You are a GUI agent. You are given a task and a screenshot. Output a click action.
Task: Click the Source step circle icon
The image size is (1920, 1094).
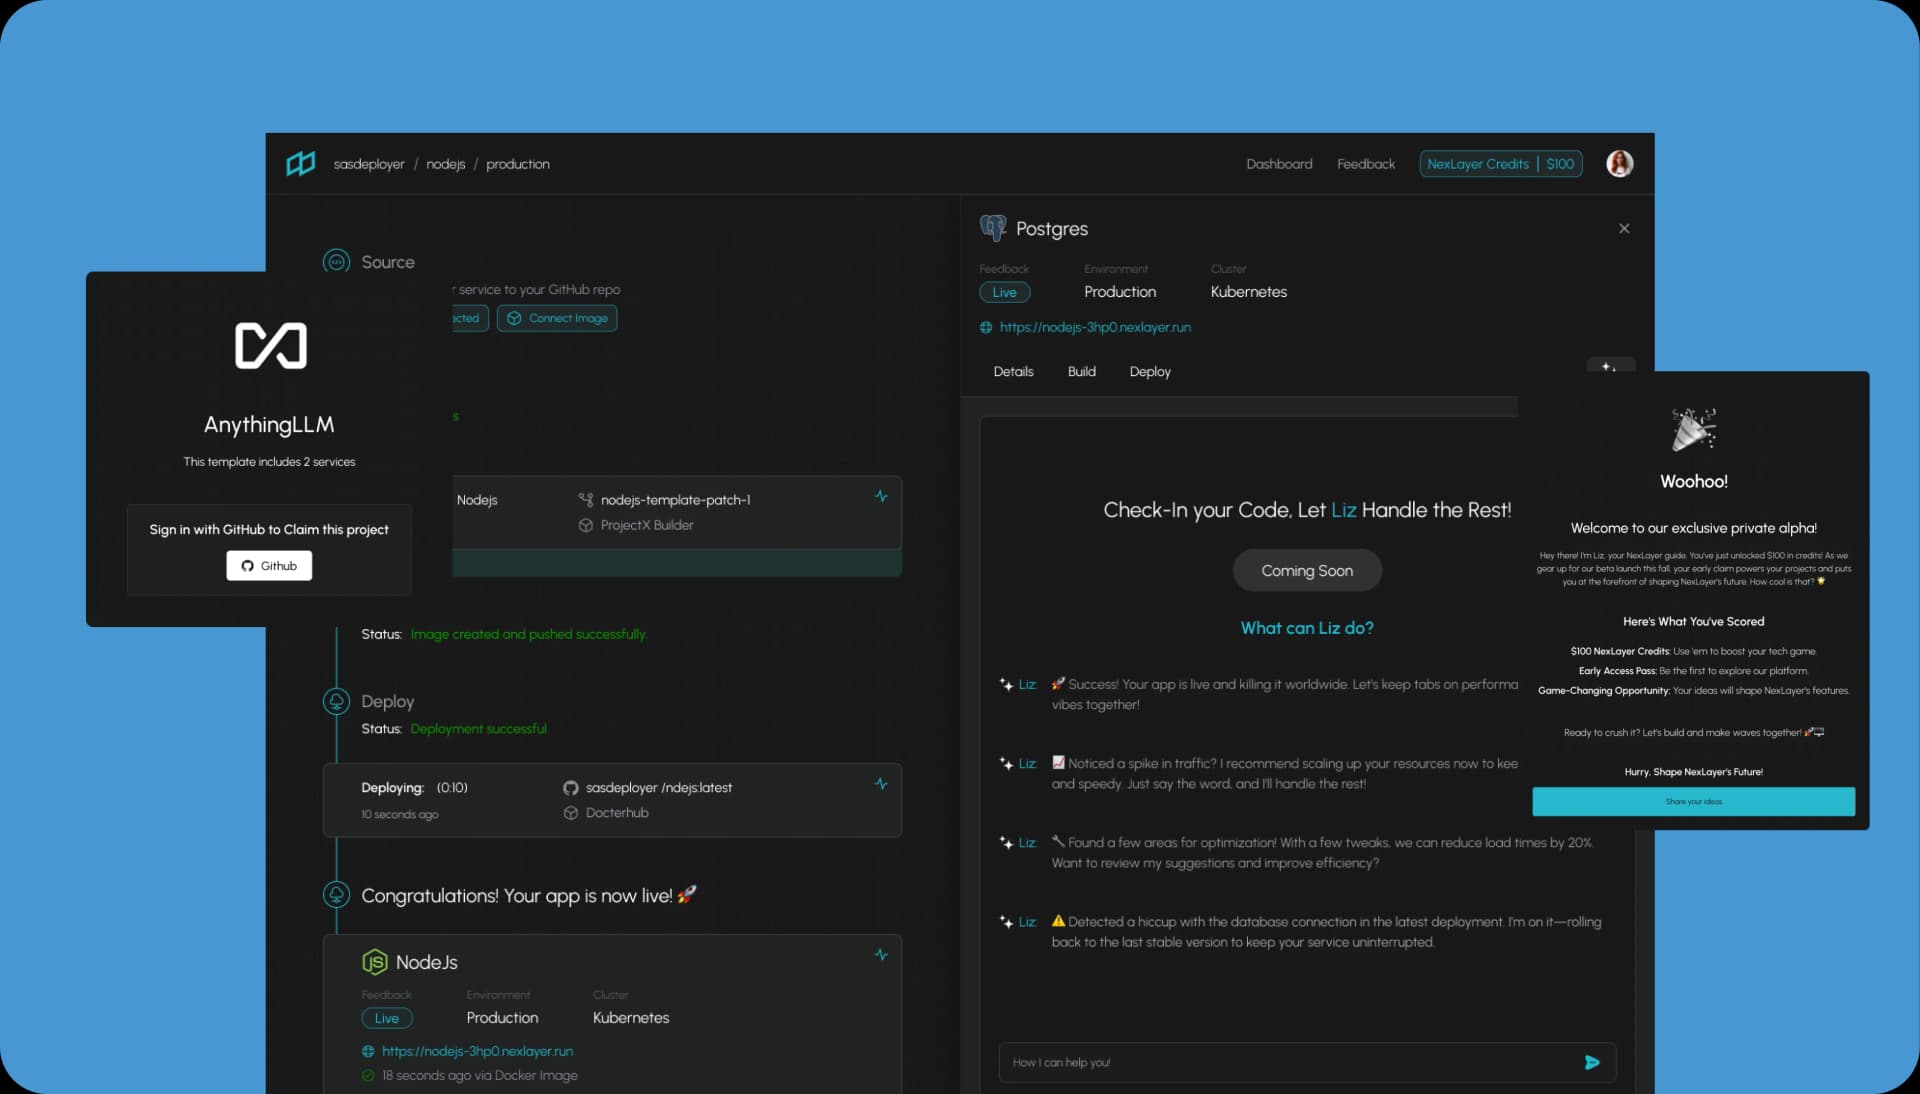pyautogui.click(x=336, y=262)
